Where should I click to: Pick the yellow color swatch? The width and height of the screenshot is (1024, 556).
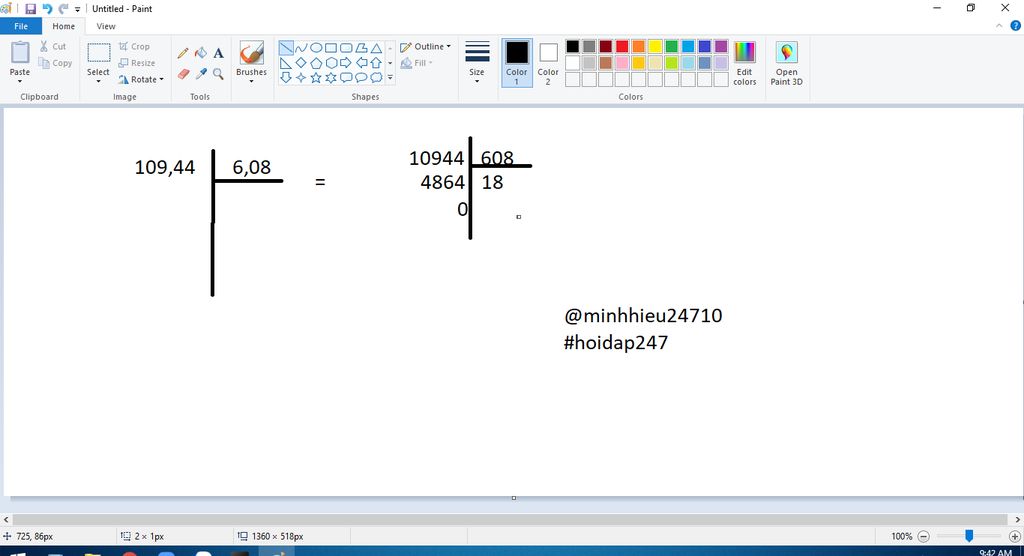pos(655,46)
